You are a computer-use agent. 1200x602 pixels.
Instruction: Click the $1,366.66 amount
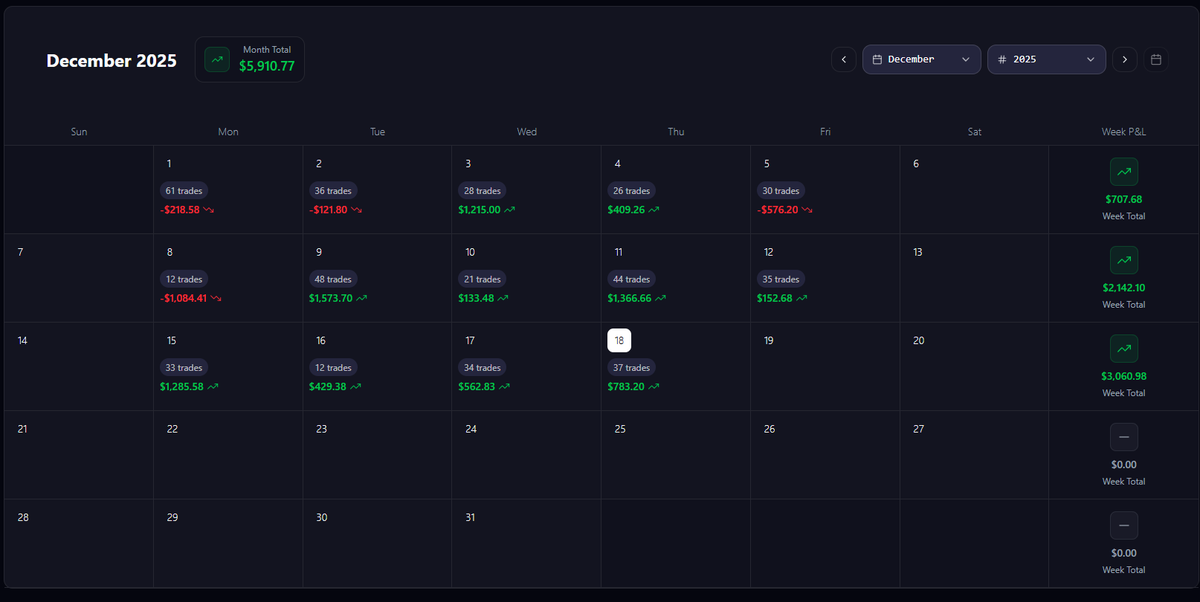click(x=629, y=298)
